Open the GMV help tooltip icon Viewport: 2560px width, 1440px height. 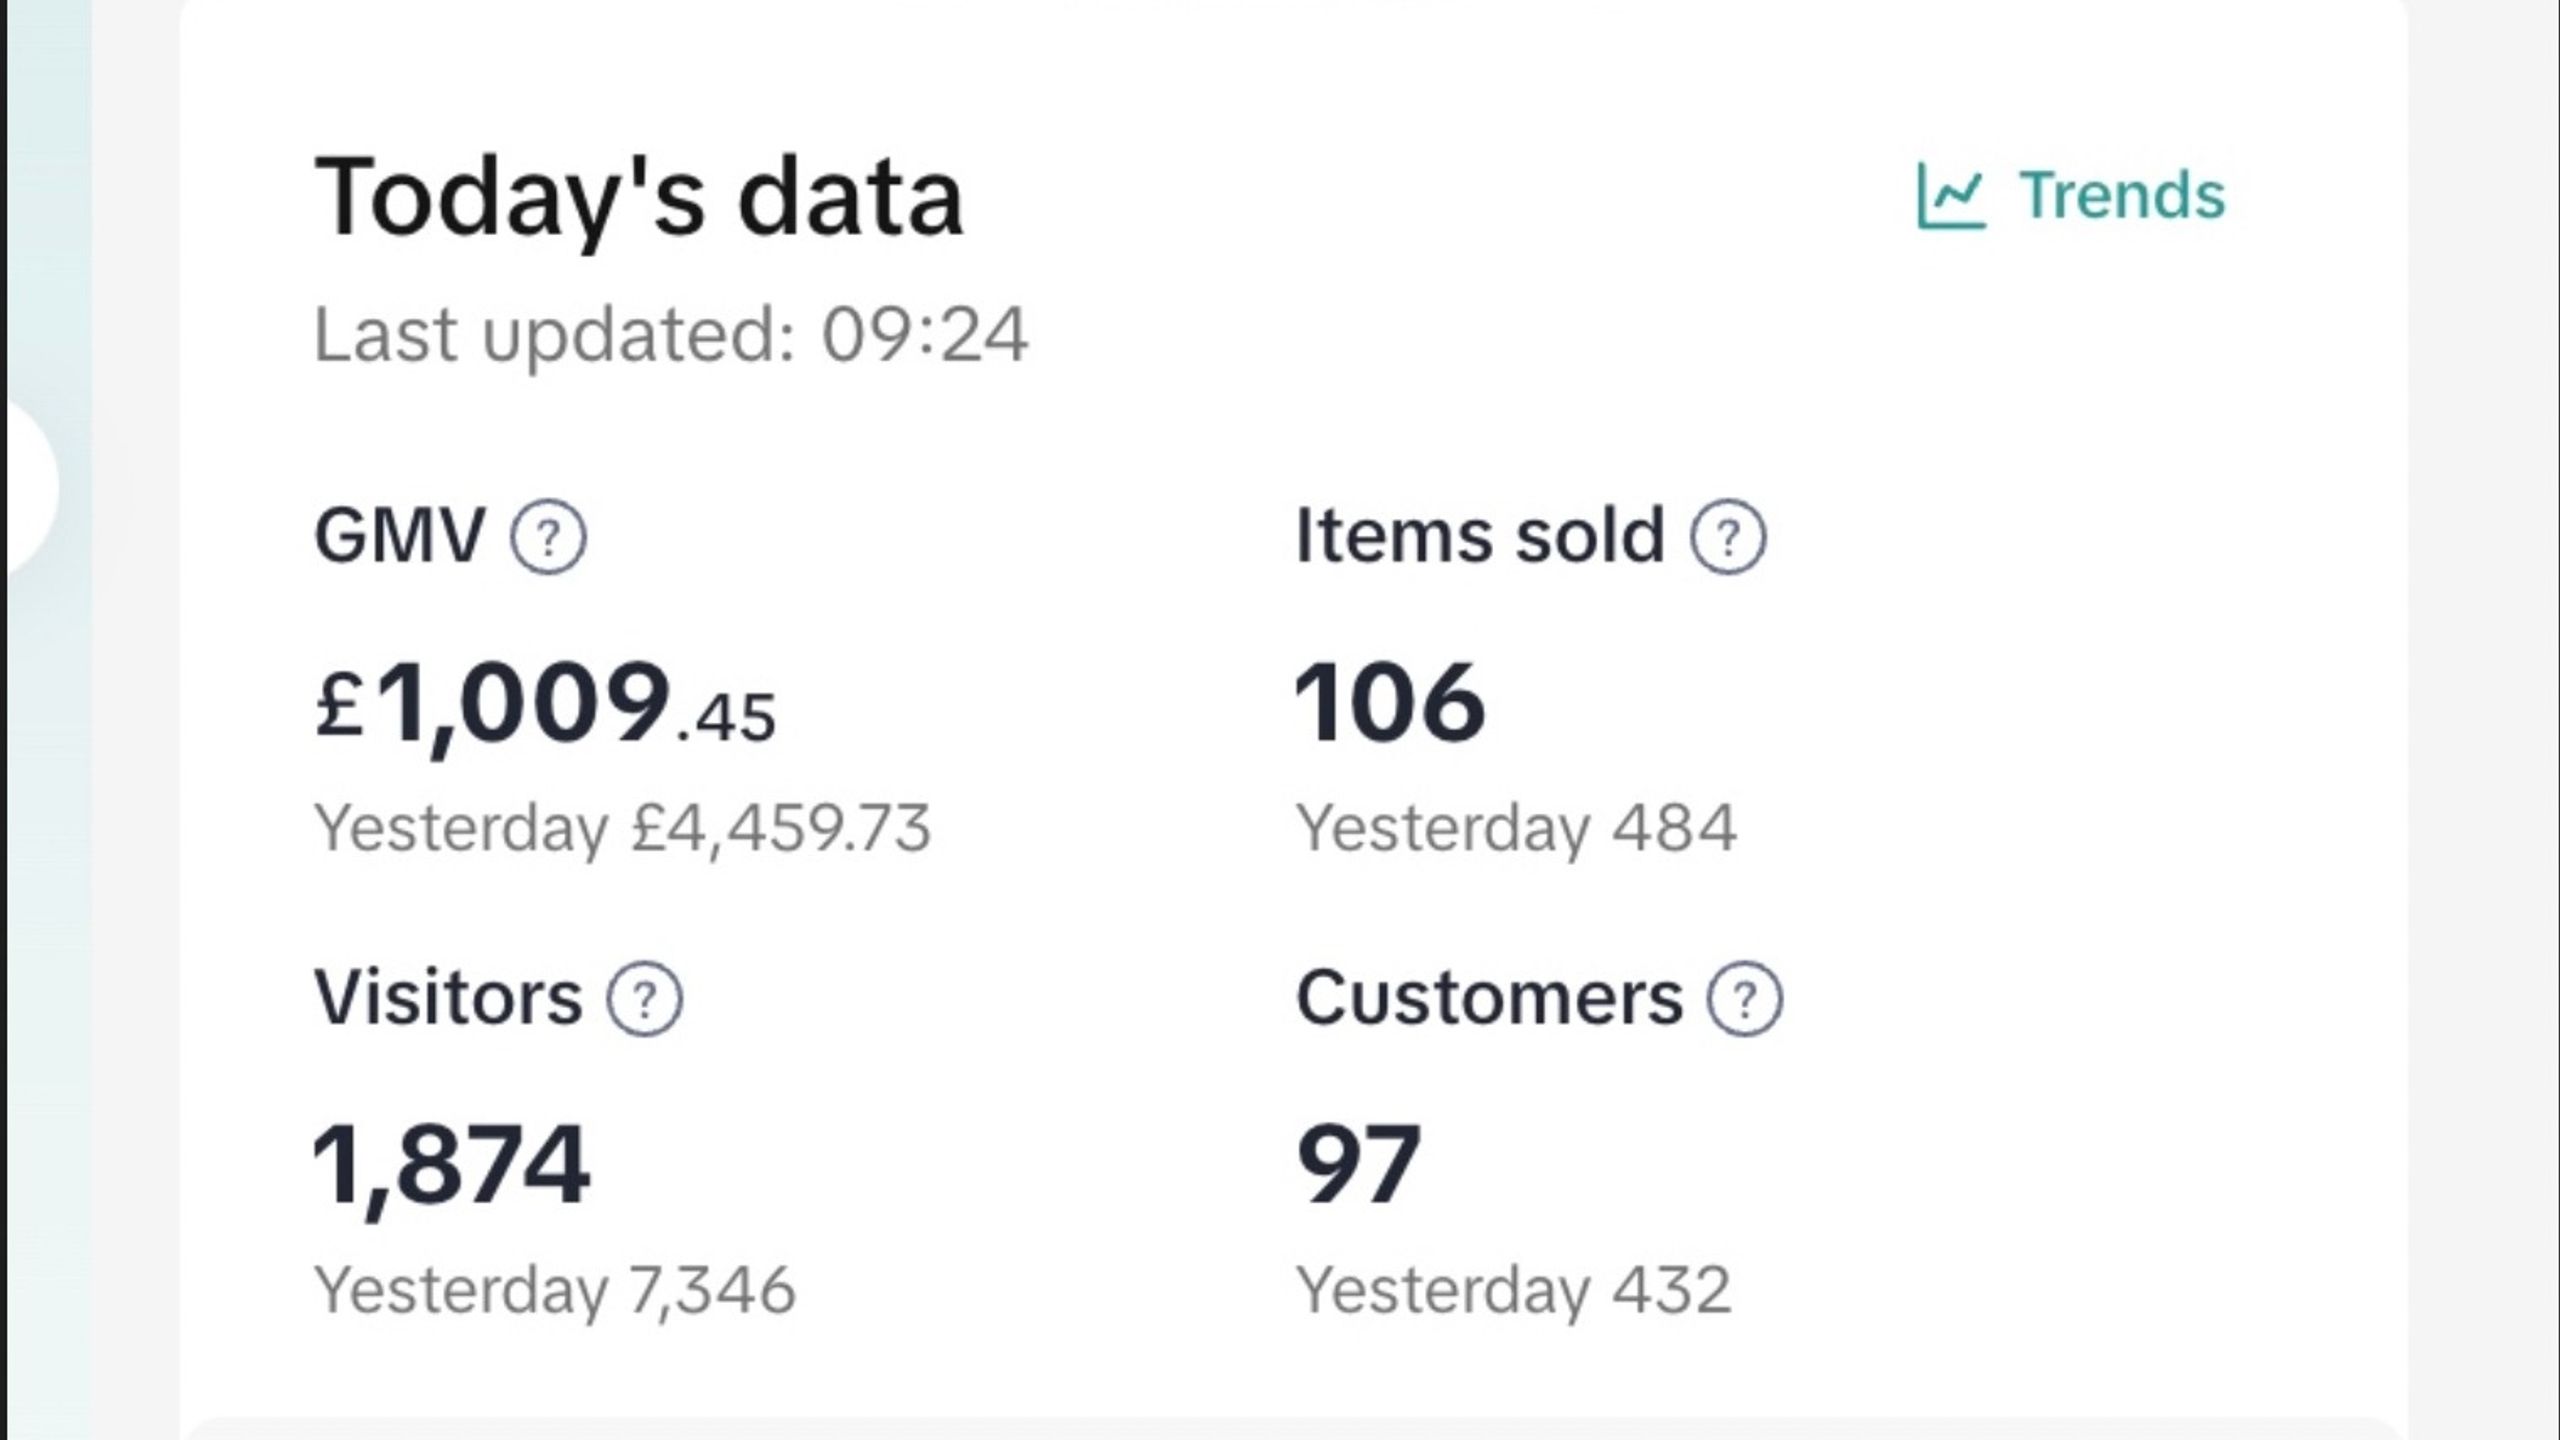[x=548, y=537]
